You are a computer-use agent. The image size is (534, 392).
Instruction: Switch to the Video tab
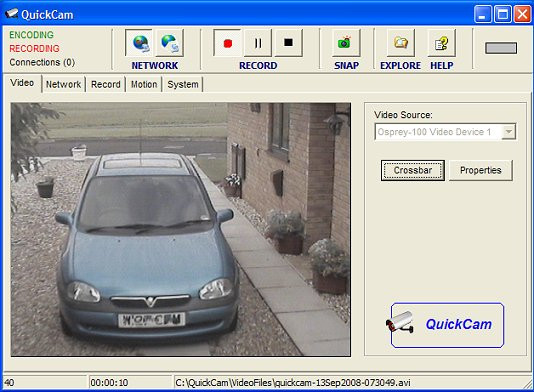(22, 83)
